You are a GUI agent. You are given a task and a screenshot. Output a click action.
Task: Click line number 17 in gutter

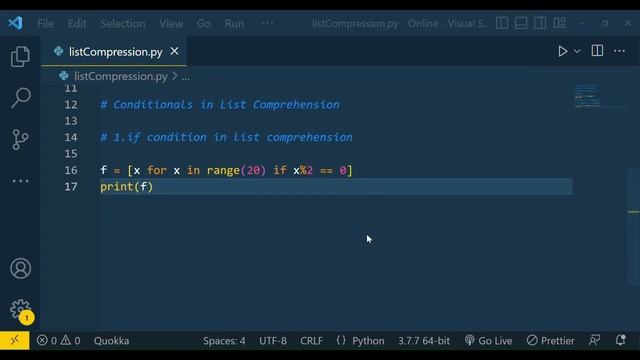coord(71,187)
